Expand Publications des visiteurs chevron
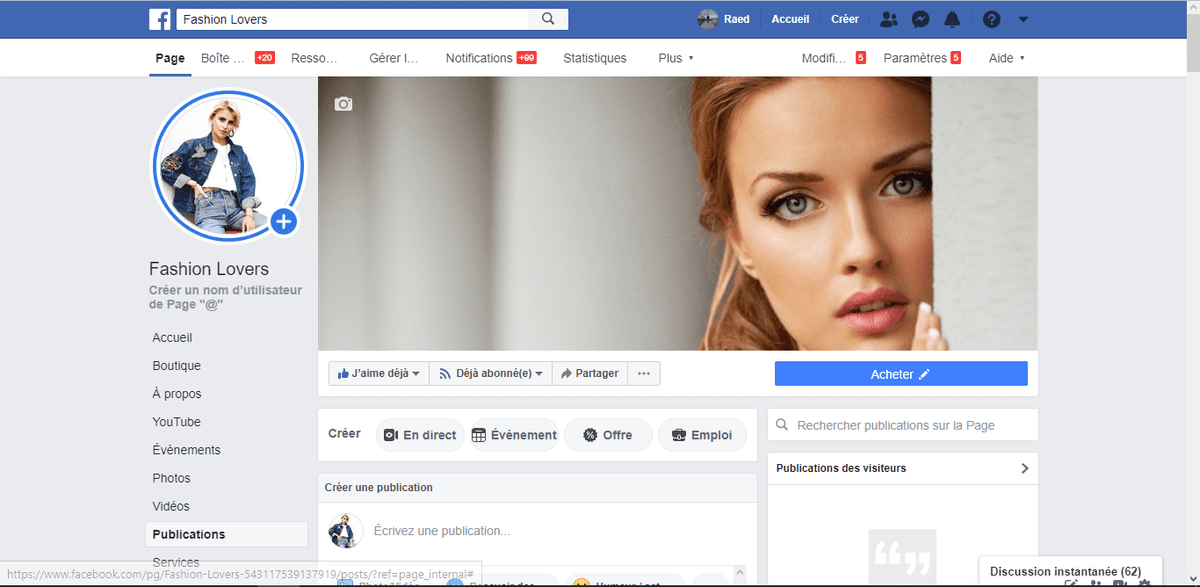The width and height of the screenshot is (1200, 587). (1024, 468)
